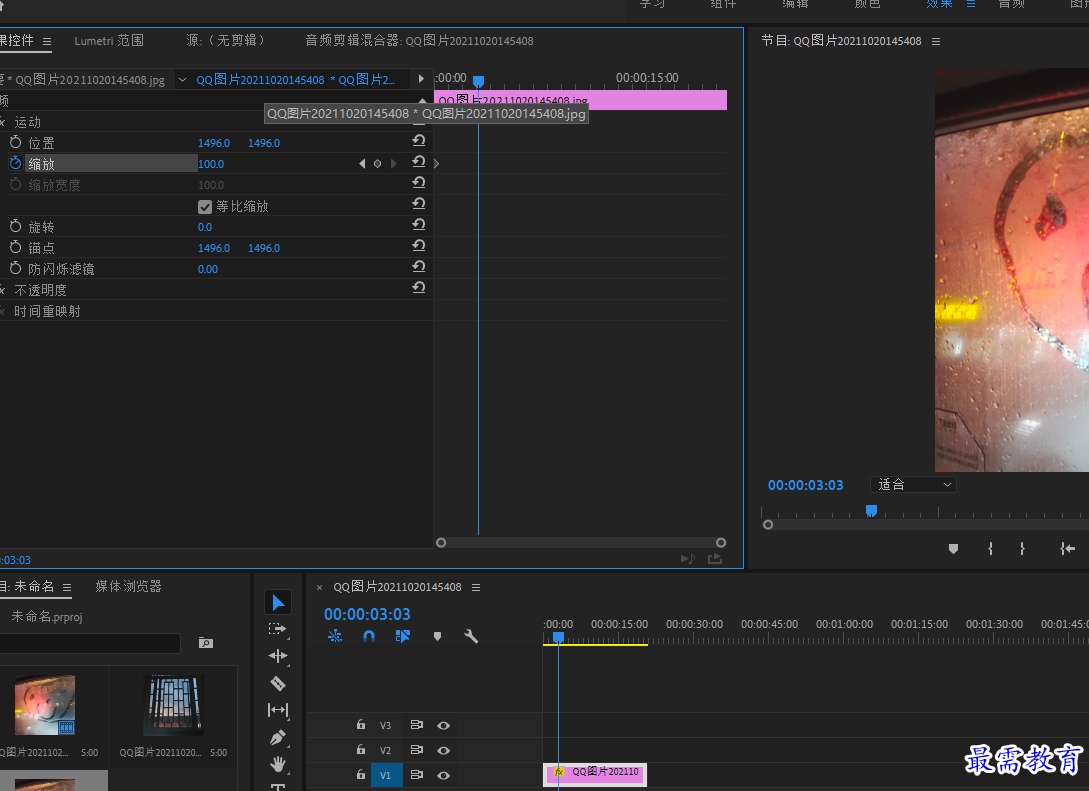Toggle V3 track visibility eye
The image size is (1089, 791).
[443, 725]
